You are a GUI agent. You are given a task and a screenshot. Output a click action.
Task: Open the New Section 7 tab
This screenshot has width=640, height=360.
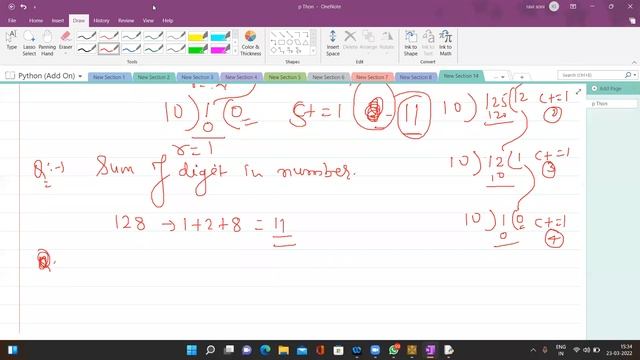coord(372,77)
